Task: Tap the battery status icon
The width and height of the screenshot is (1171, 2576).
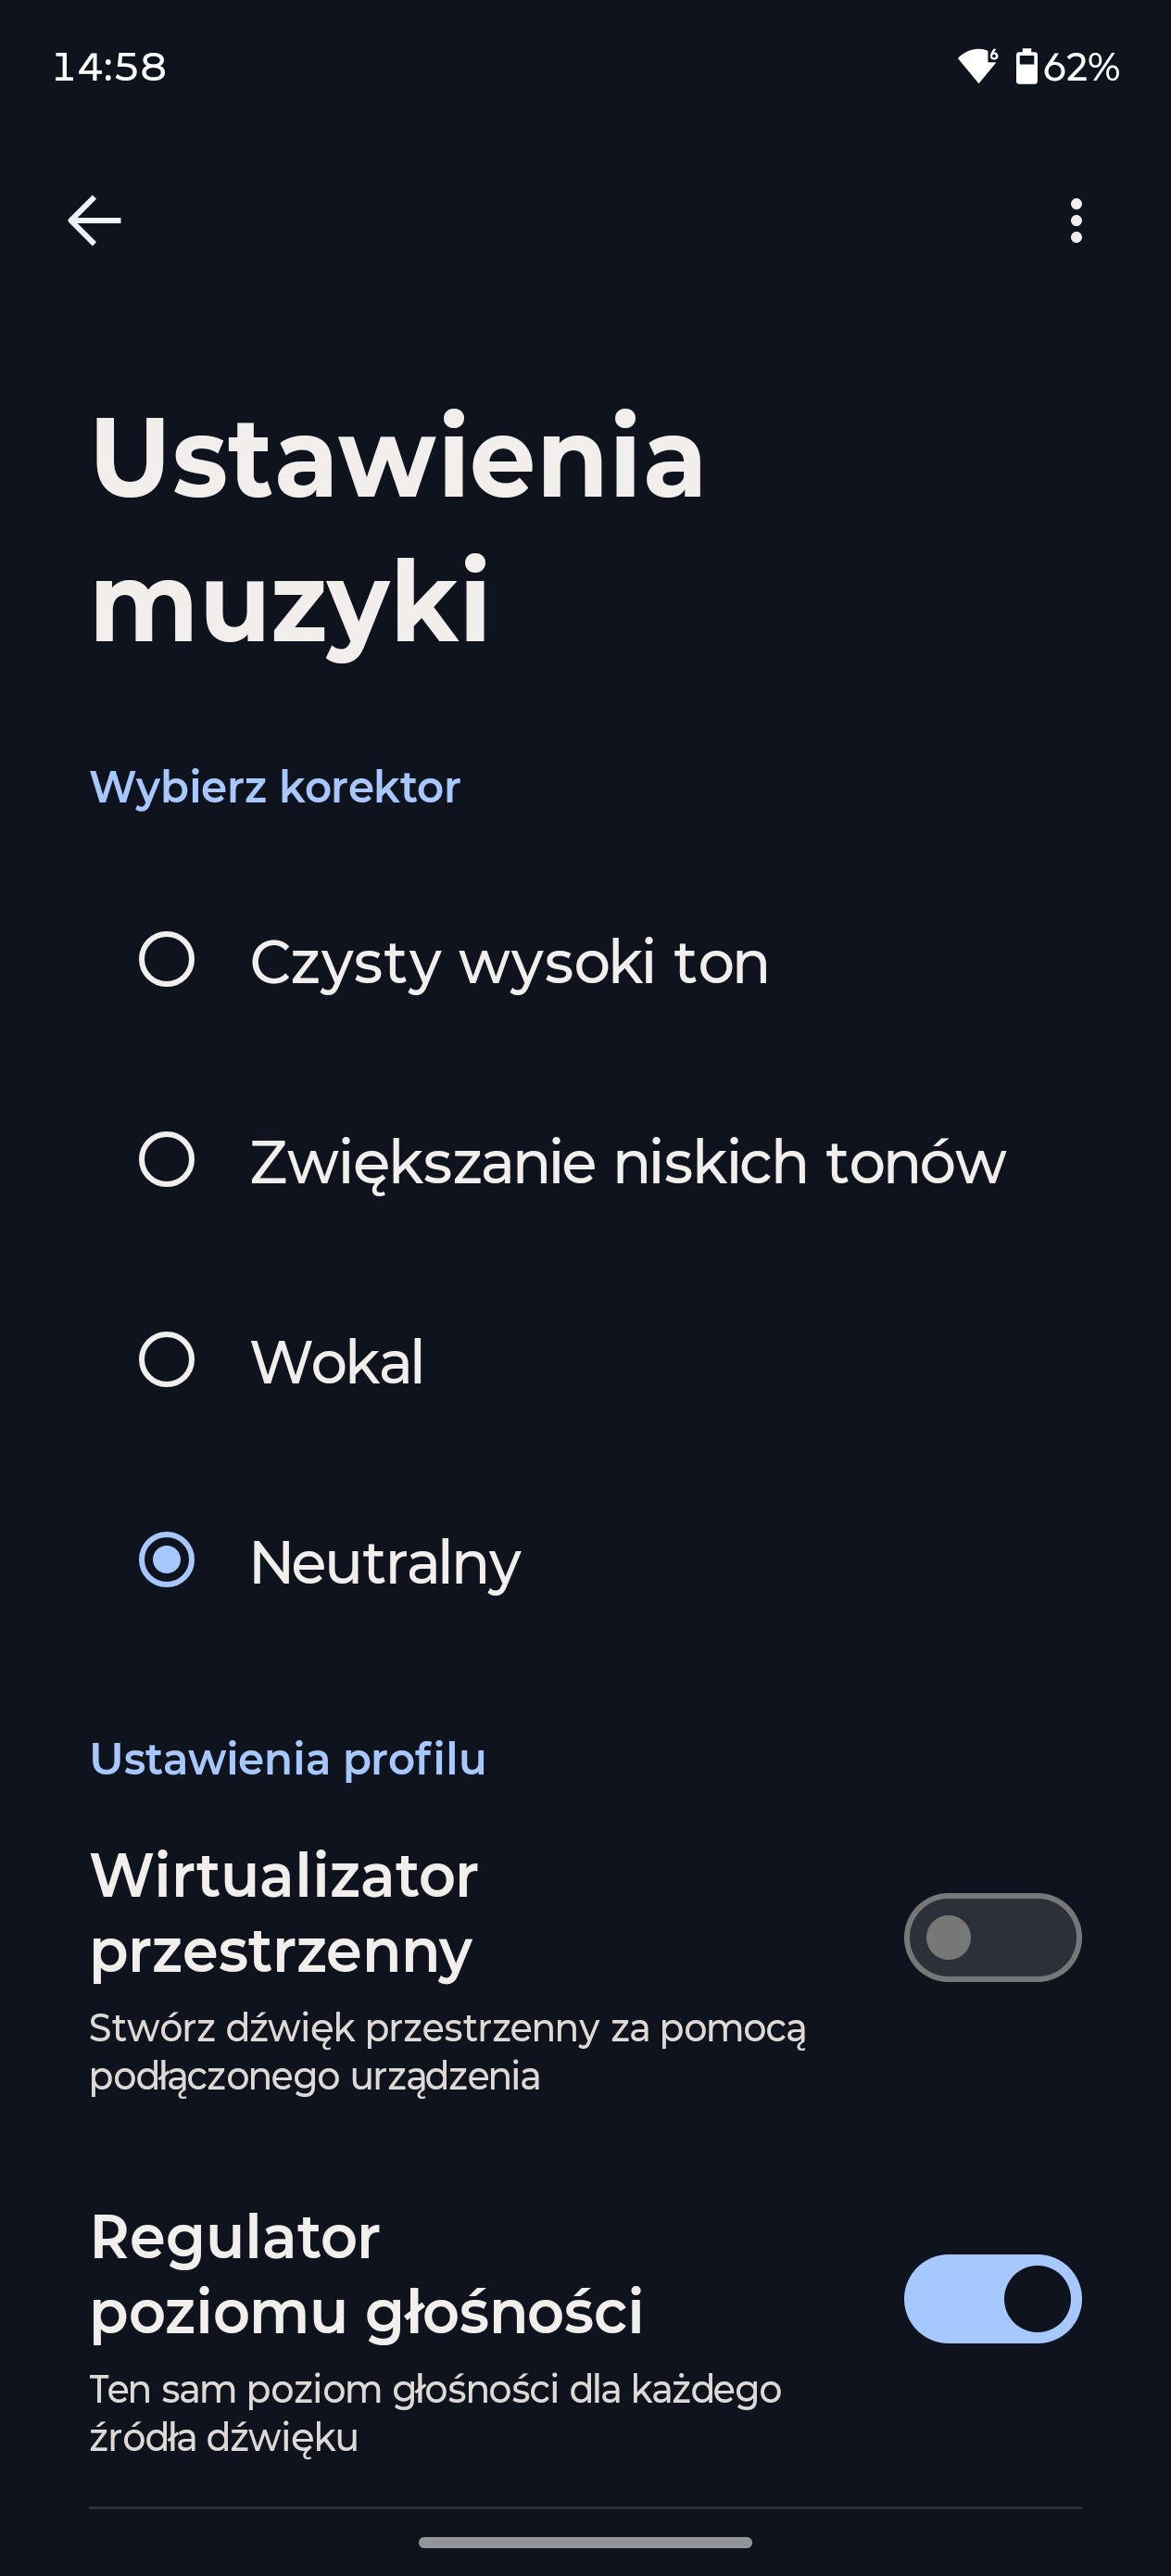Action: (x=1026, y=67)
